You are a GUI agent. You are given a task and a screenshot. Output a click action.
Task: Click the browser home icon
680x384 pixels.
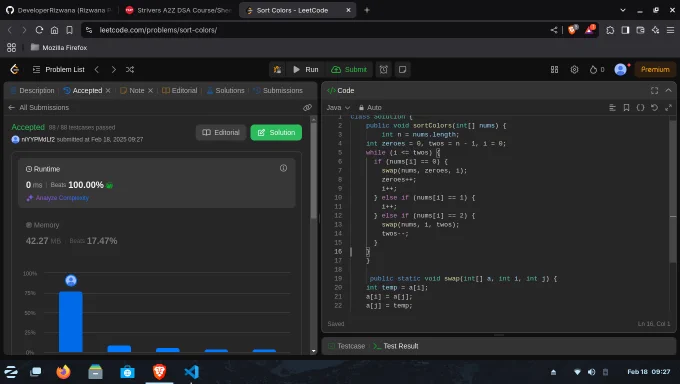pos(54,30)
